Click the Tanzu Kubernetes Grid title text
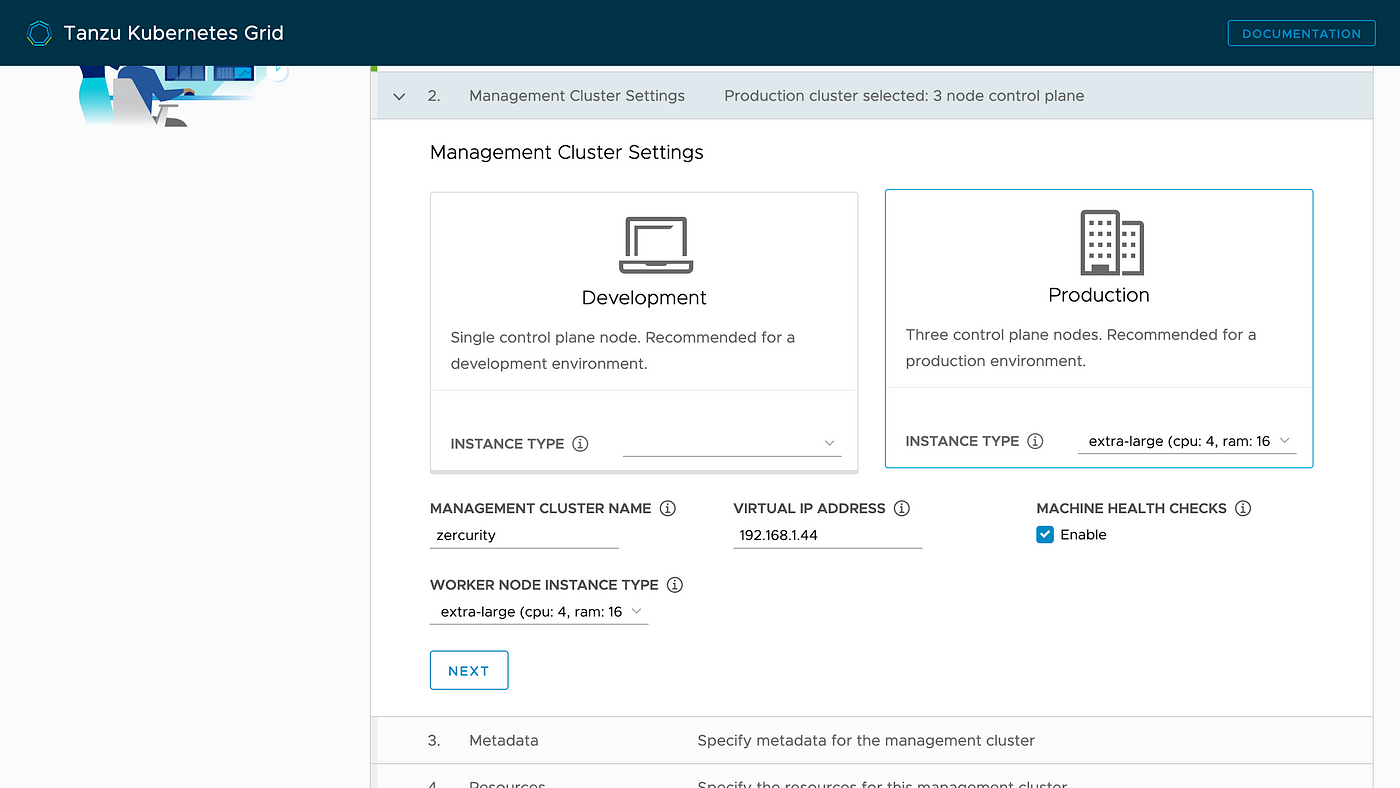This screenshot has height=788, width=1400. [x=174, y=33]
